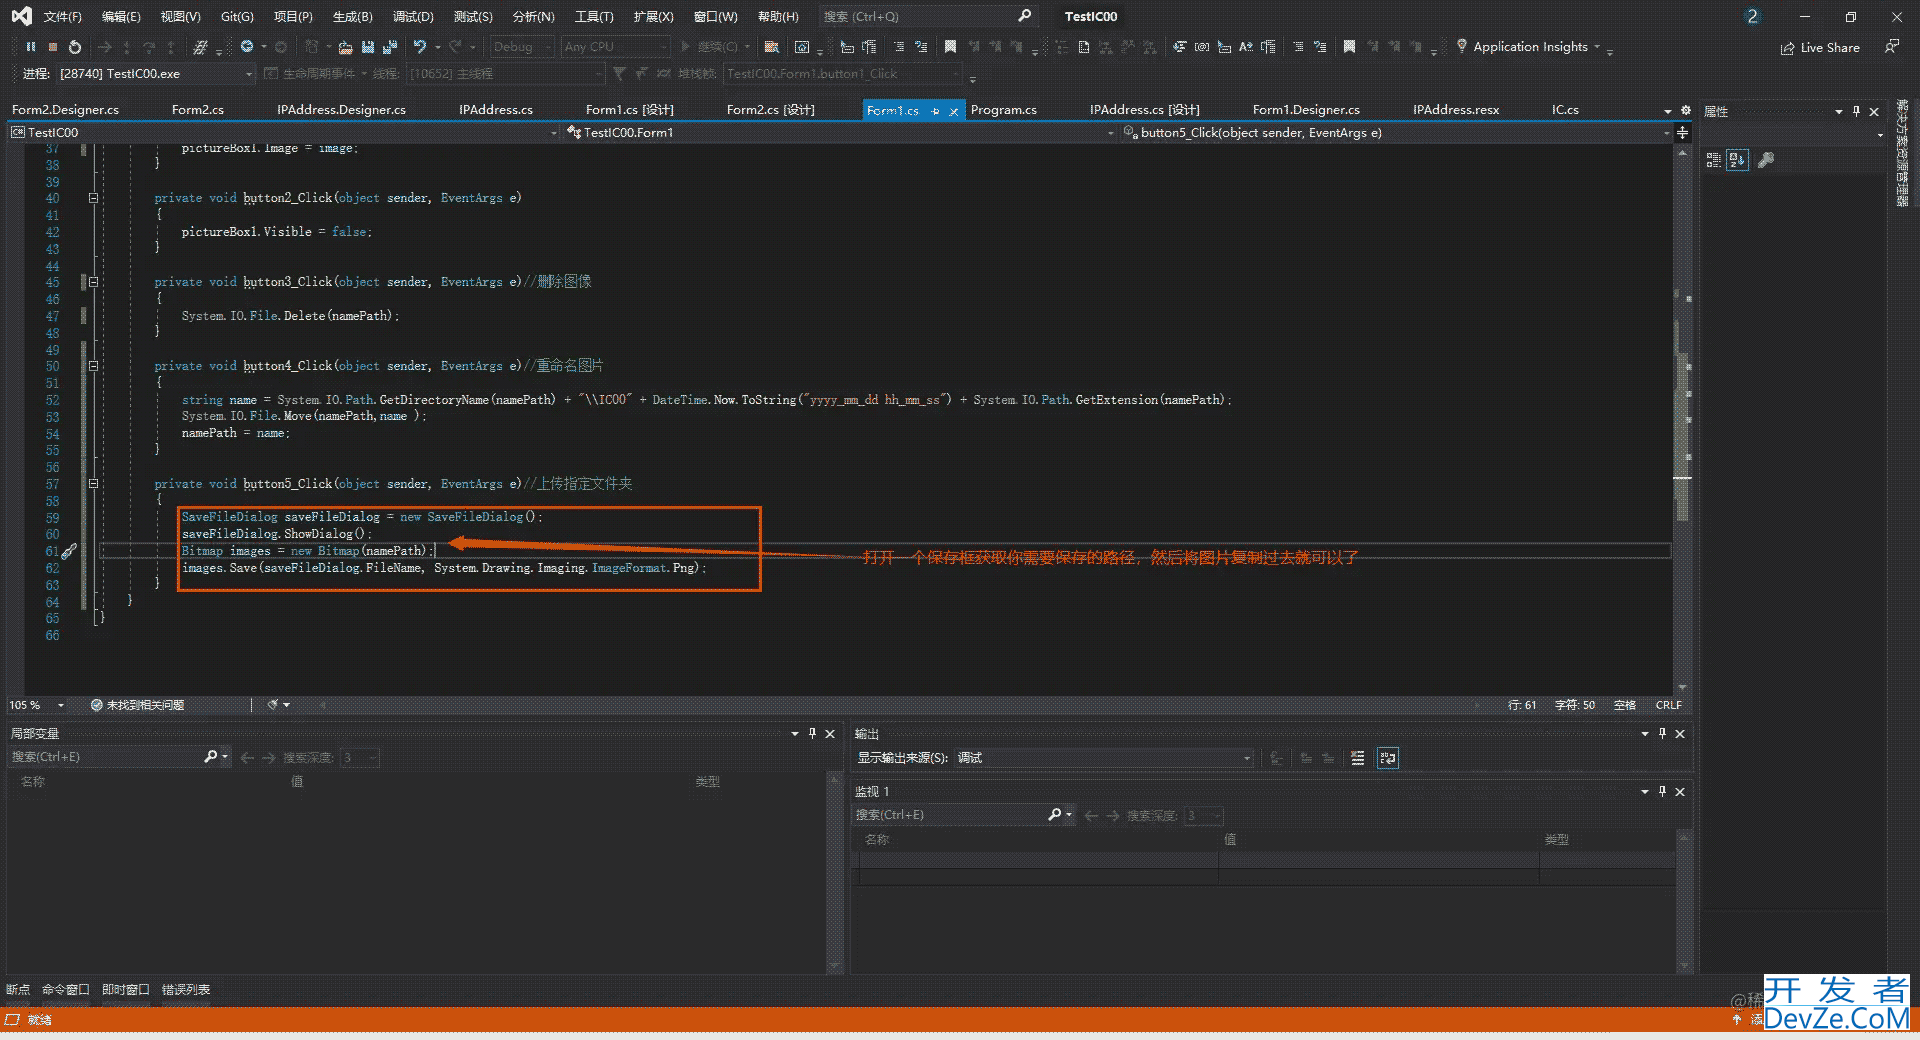This screenshot has height=1040, width=1920.
Task: Click the Application Insights lightbulb icon
Action: click(1462, 46)
